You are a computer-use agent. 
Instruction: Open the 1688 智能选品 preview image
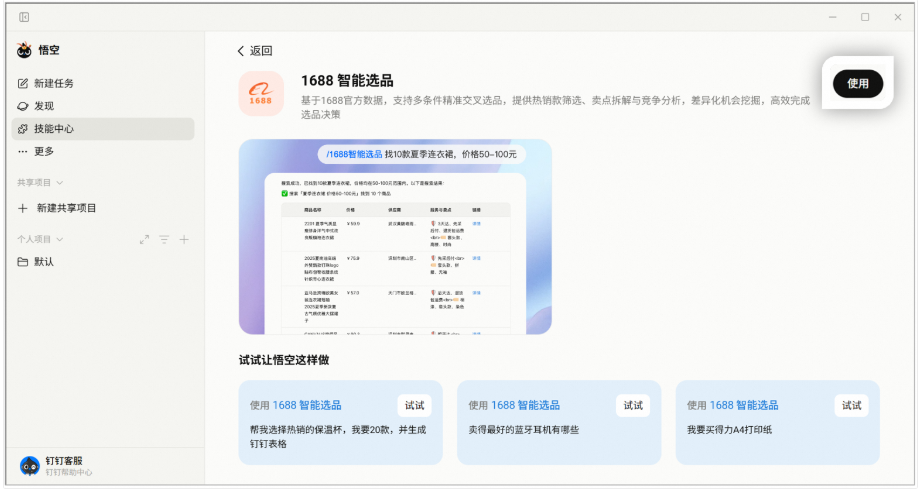[395, 237]
